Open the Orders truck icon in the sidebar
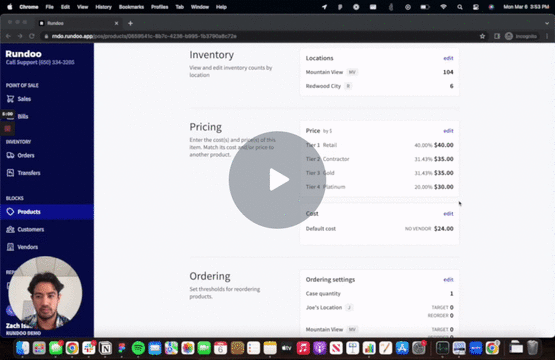Viewport: 555px width, 360px height. coord(10,155)
